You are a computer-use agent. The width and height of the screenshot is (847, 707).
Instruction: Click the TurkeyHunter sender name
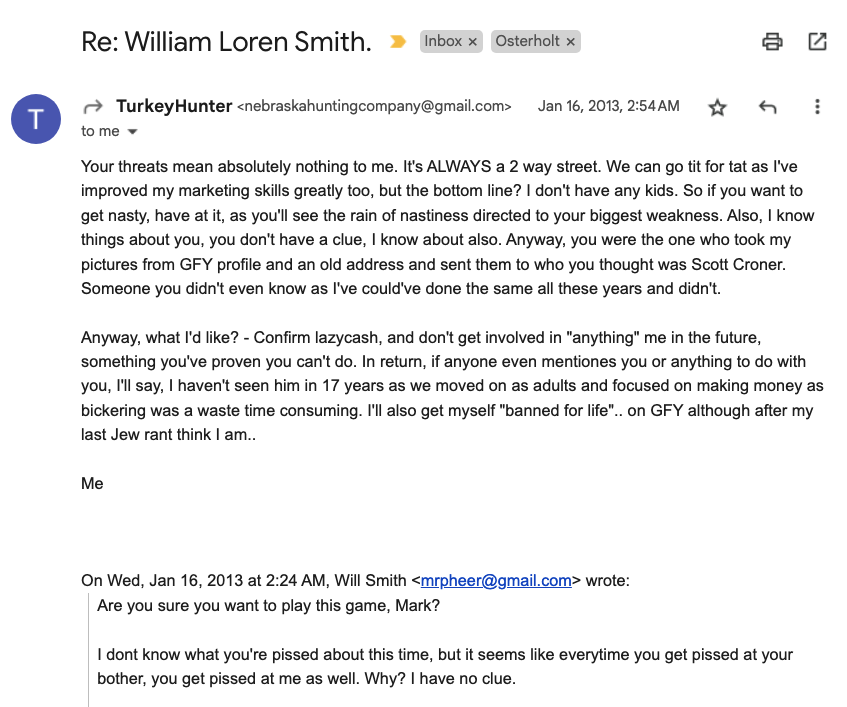pos(174,106)
